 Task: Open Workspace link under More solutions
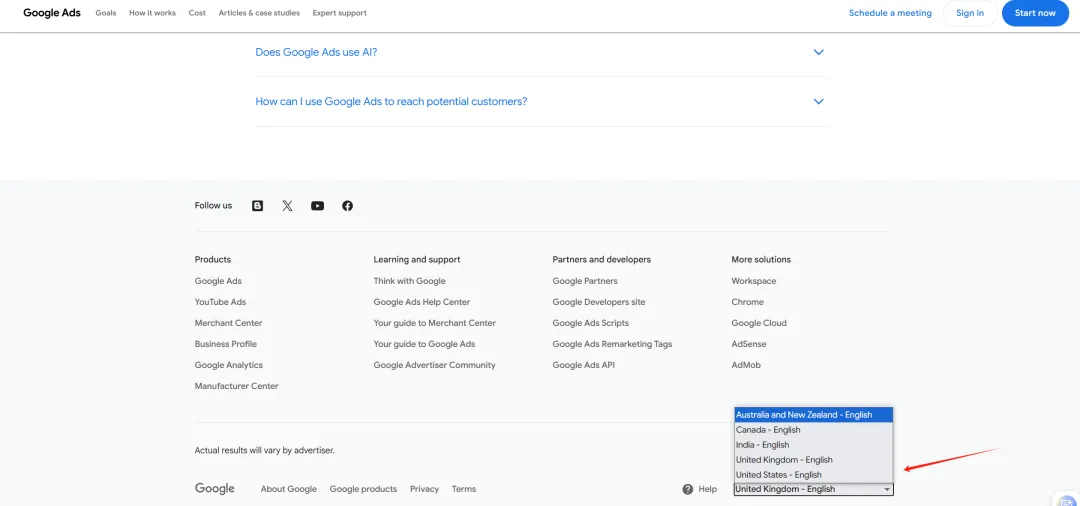tap(754, 281)
